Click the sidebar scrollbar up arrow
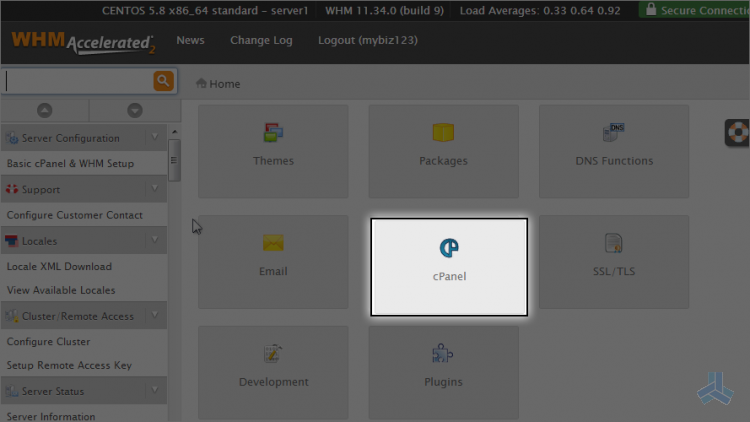The width and height of the screenshot is (750, 422). pos(174,132)
